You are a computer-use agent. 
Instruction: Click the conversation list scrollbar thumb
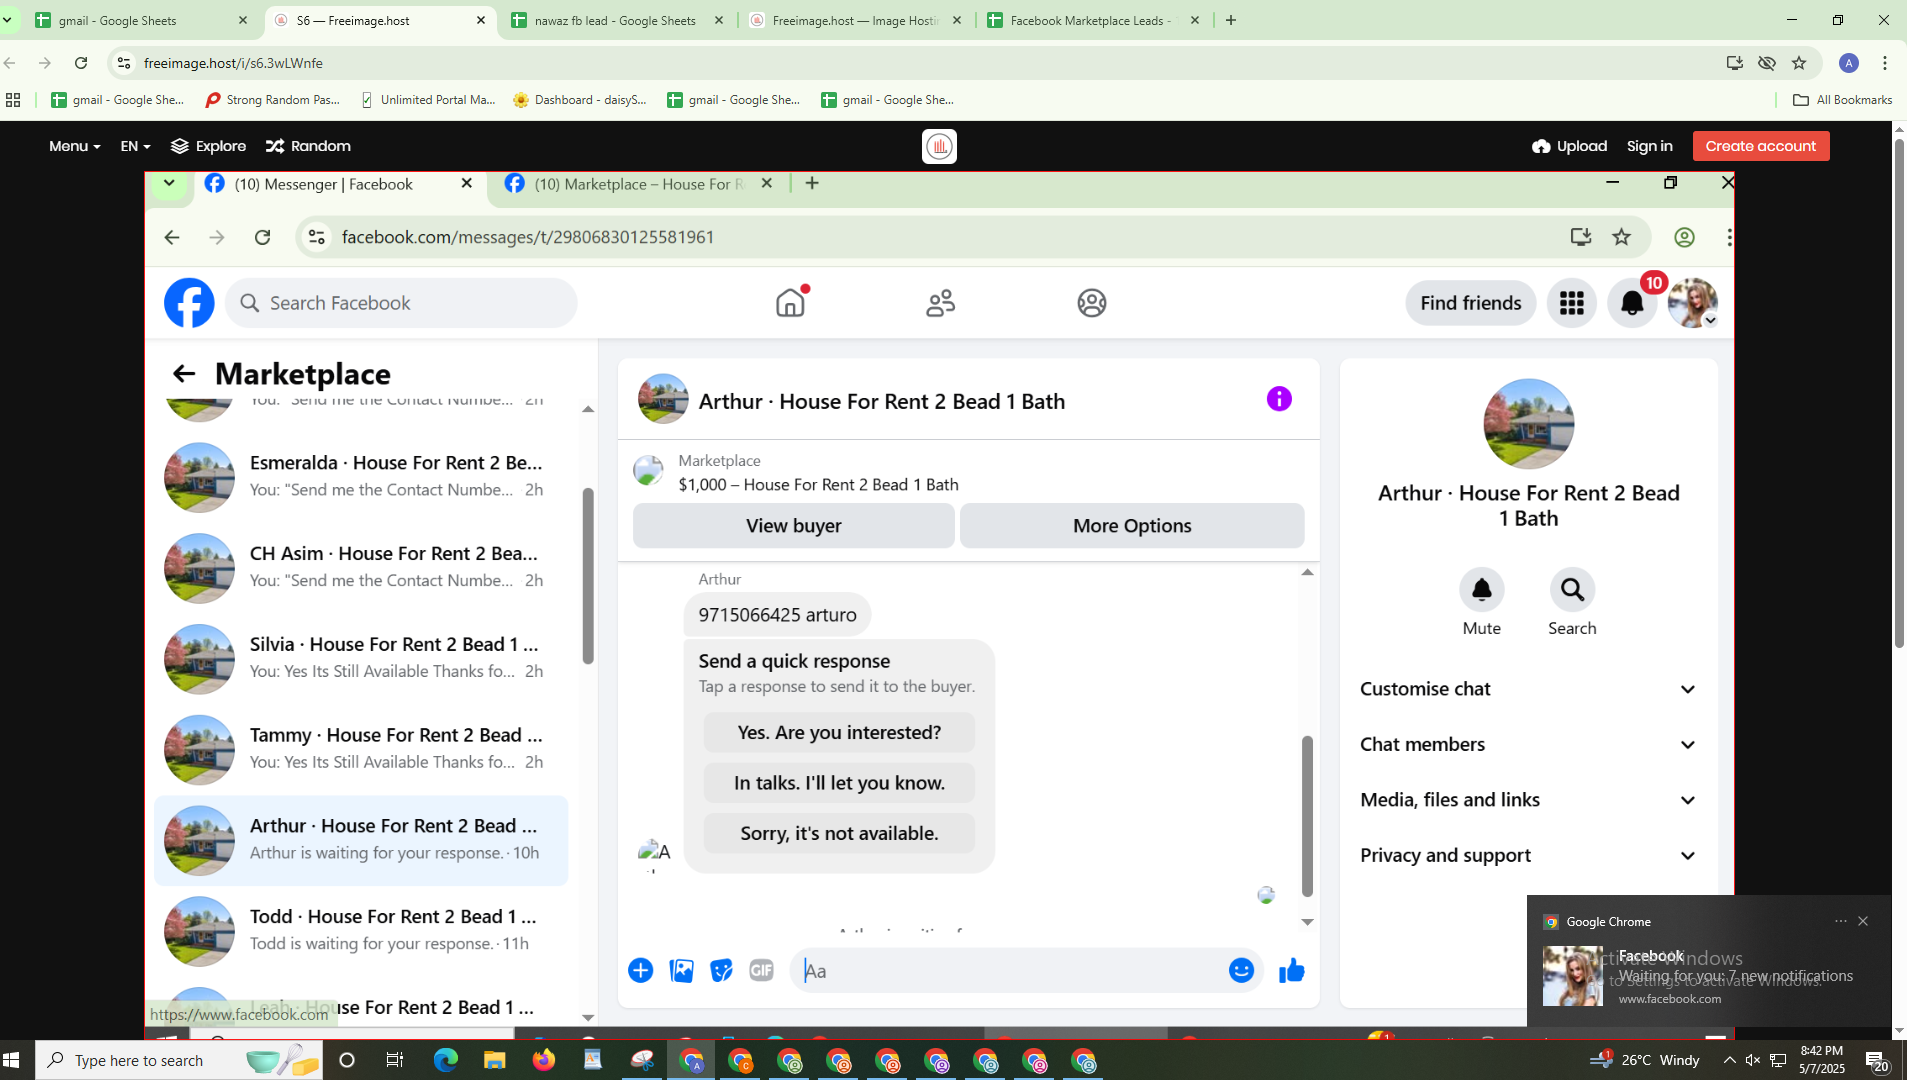[588, 575]
